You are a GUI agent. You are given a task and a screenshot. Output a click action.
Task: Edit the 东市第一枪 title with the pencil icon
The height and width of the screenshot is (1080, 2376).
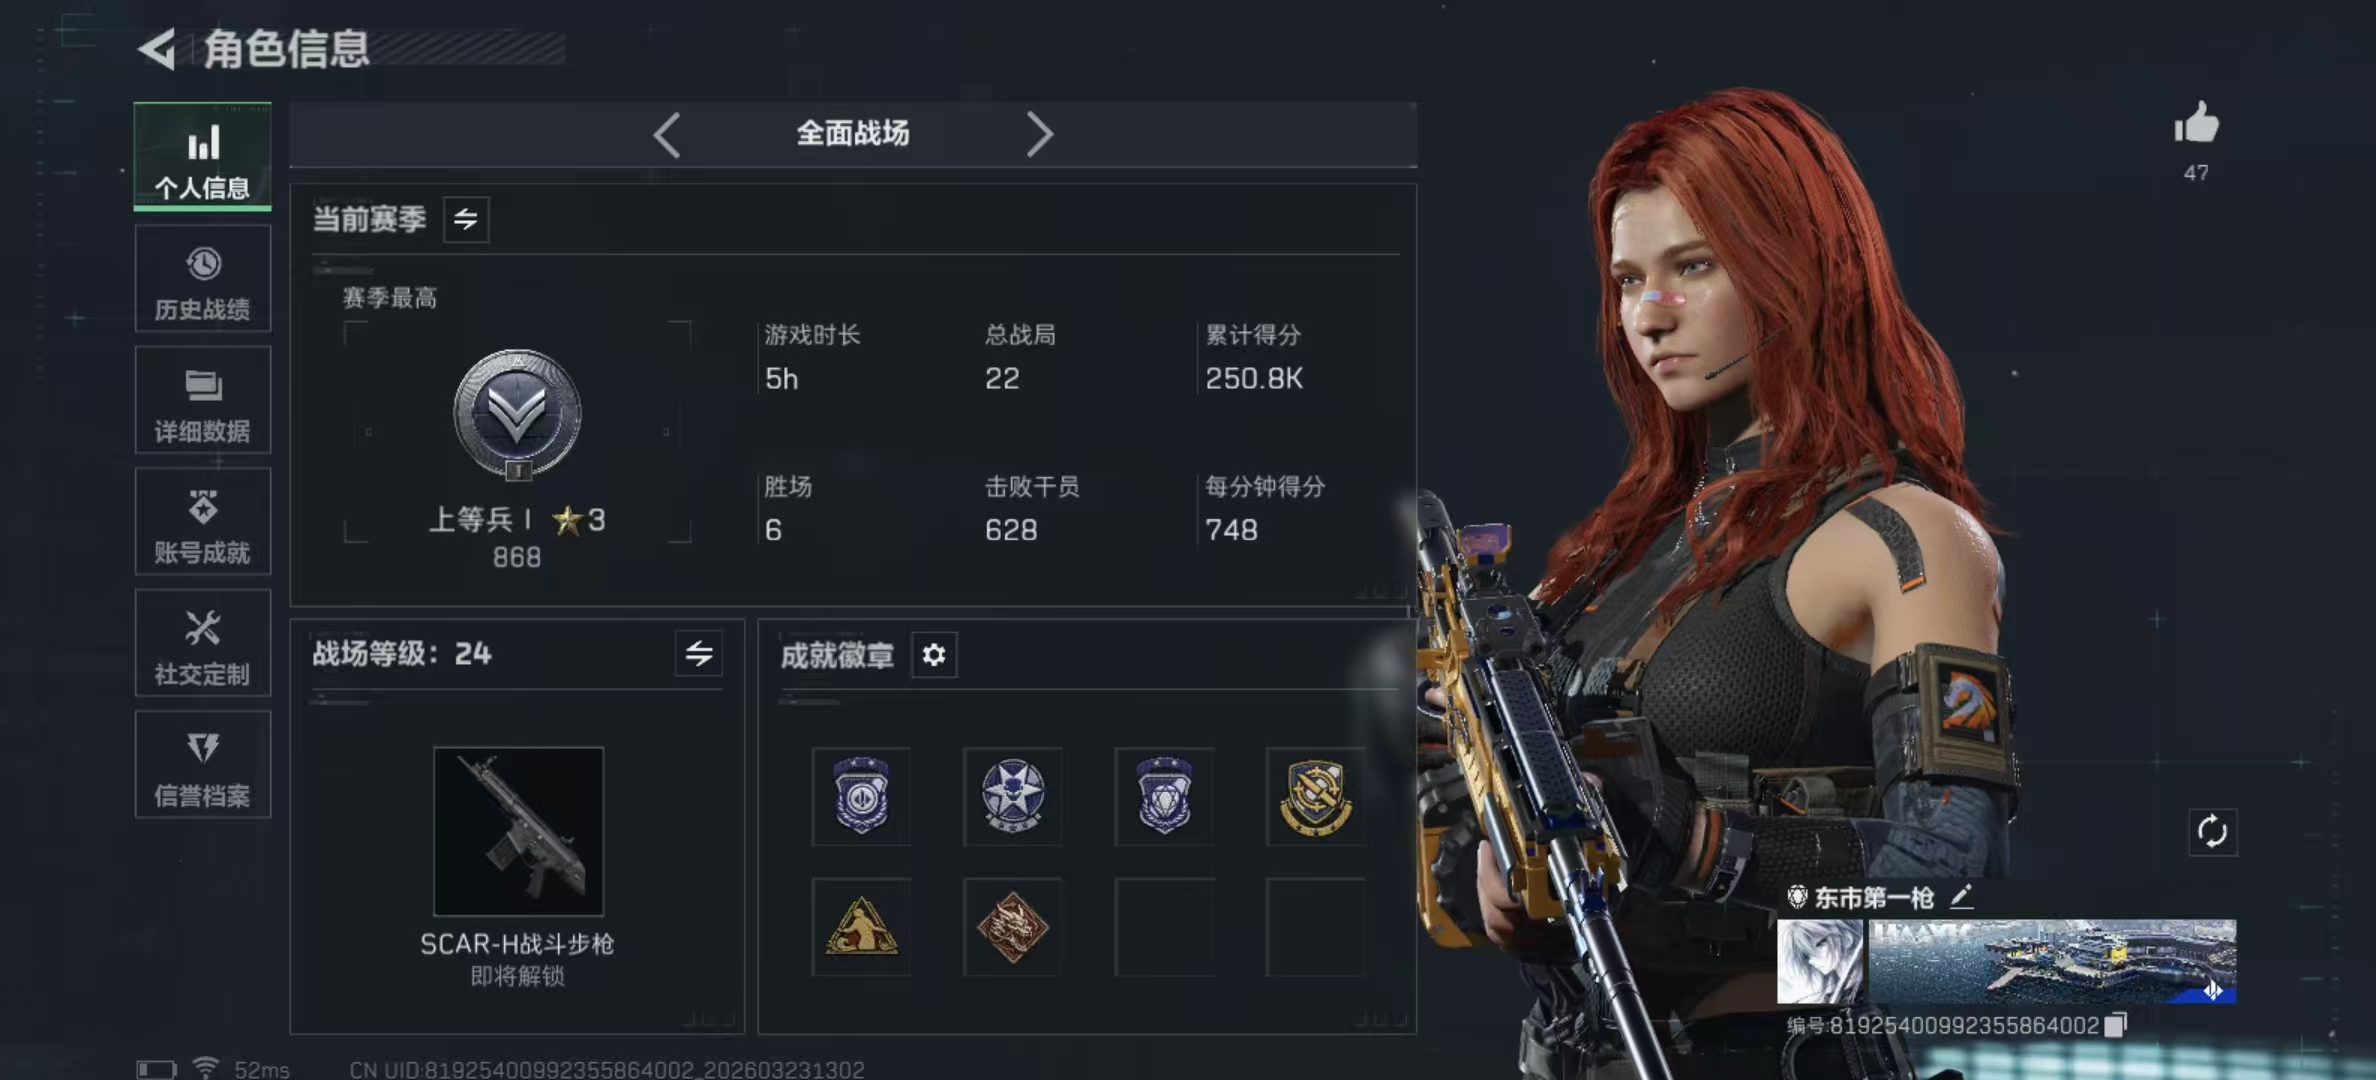pos(1961,897)
